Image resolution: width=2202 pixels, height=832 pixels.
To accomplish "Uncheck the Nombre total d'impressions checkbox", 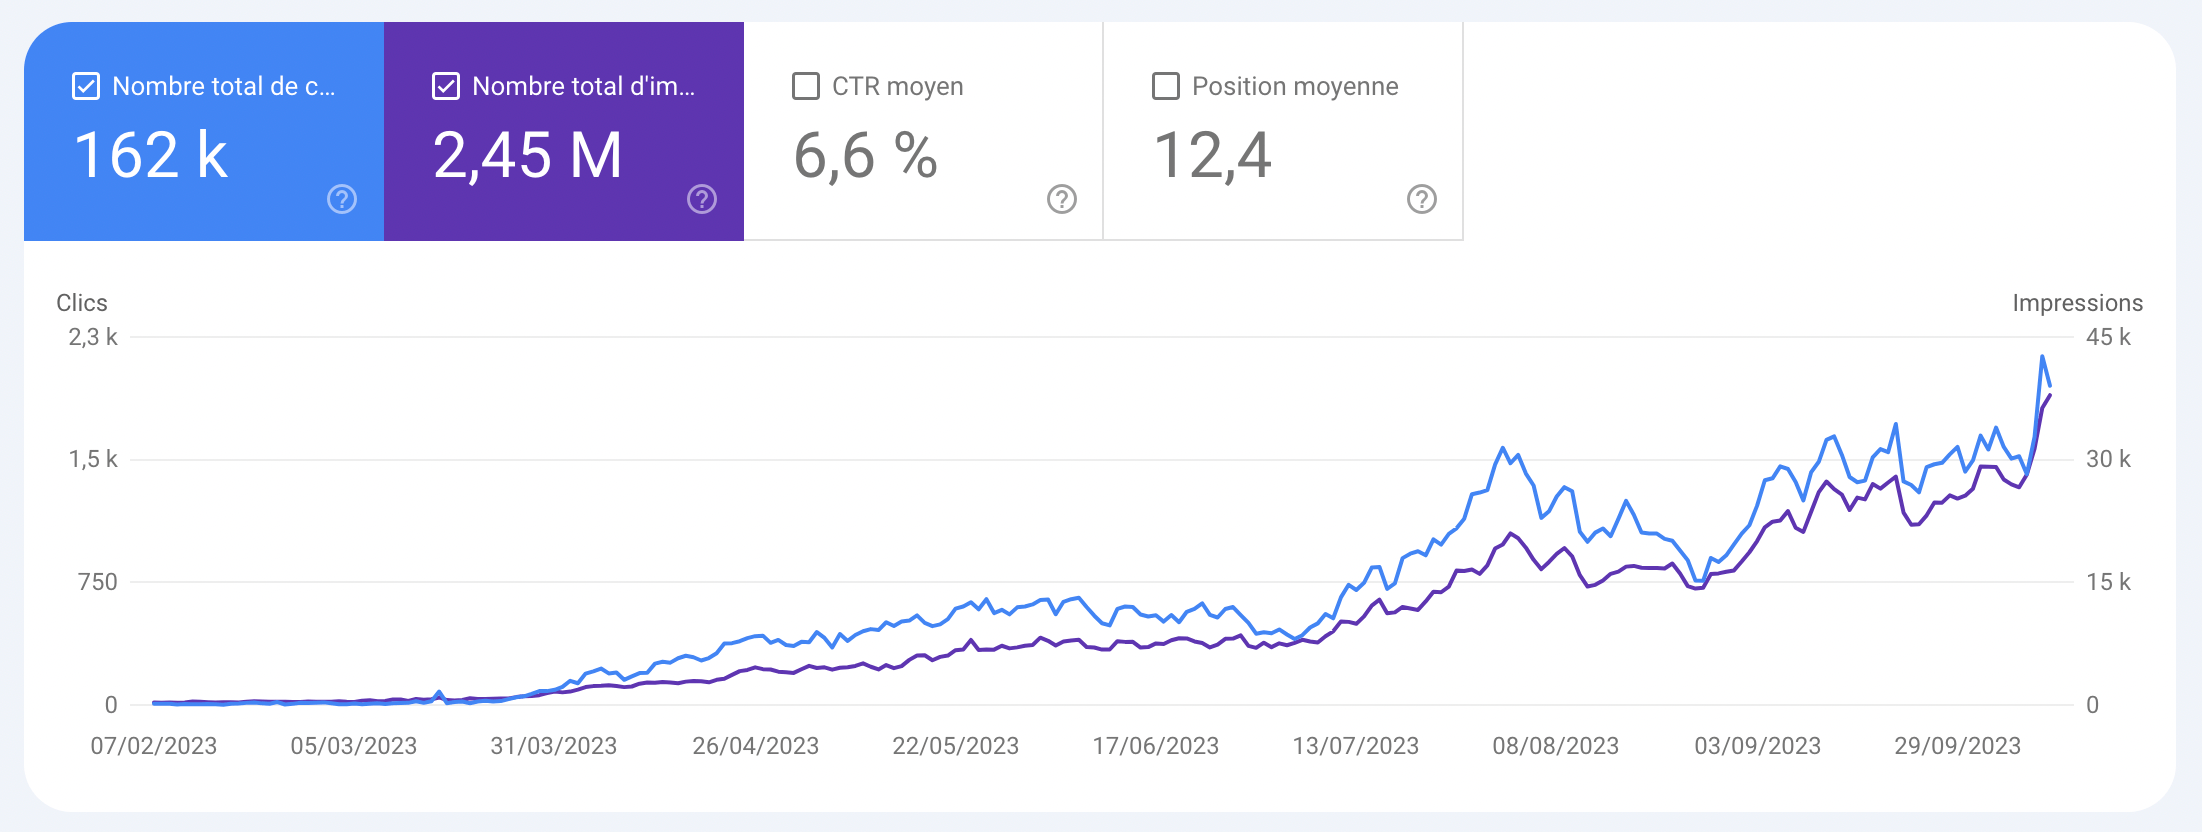I will tap(446, 86).
